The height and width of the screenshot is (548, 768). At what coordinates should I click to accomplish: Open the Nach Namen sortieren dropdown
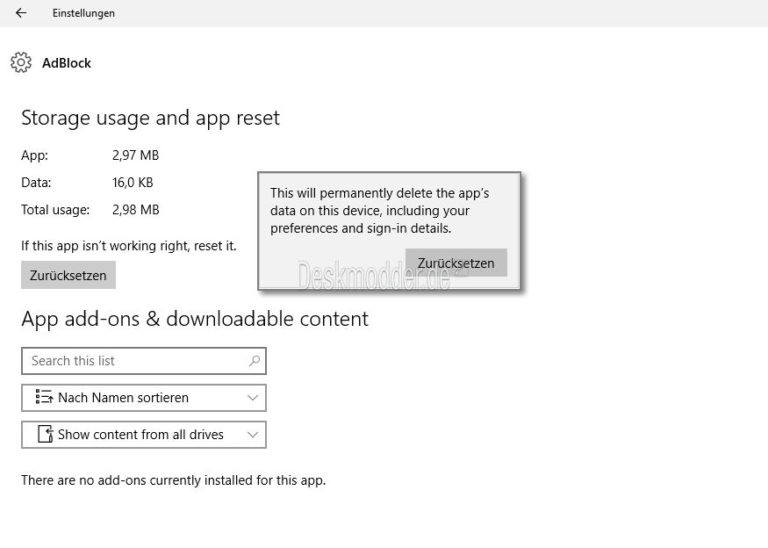[x=144, y=398]
